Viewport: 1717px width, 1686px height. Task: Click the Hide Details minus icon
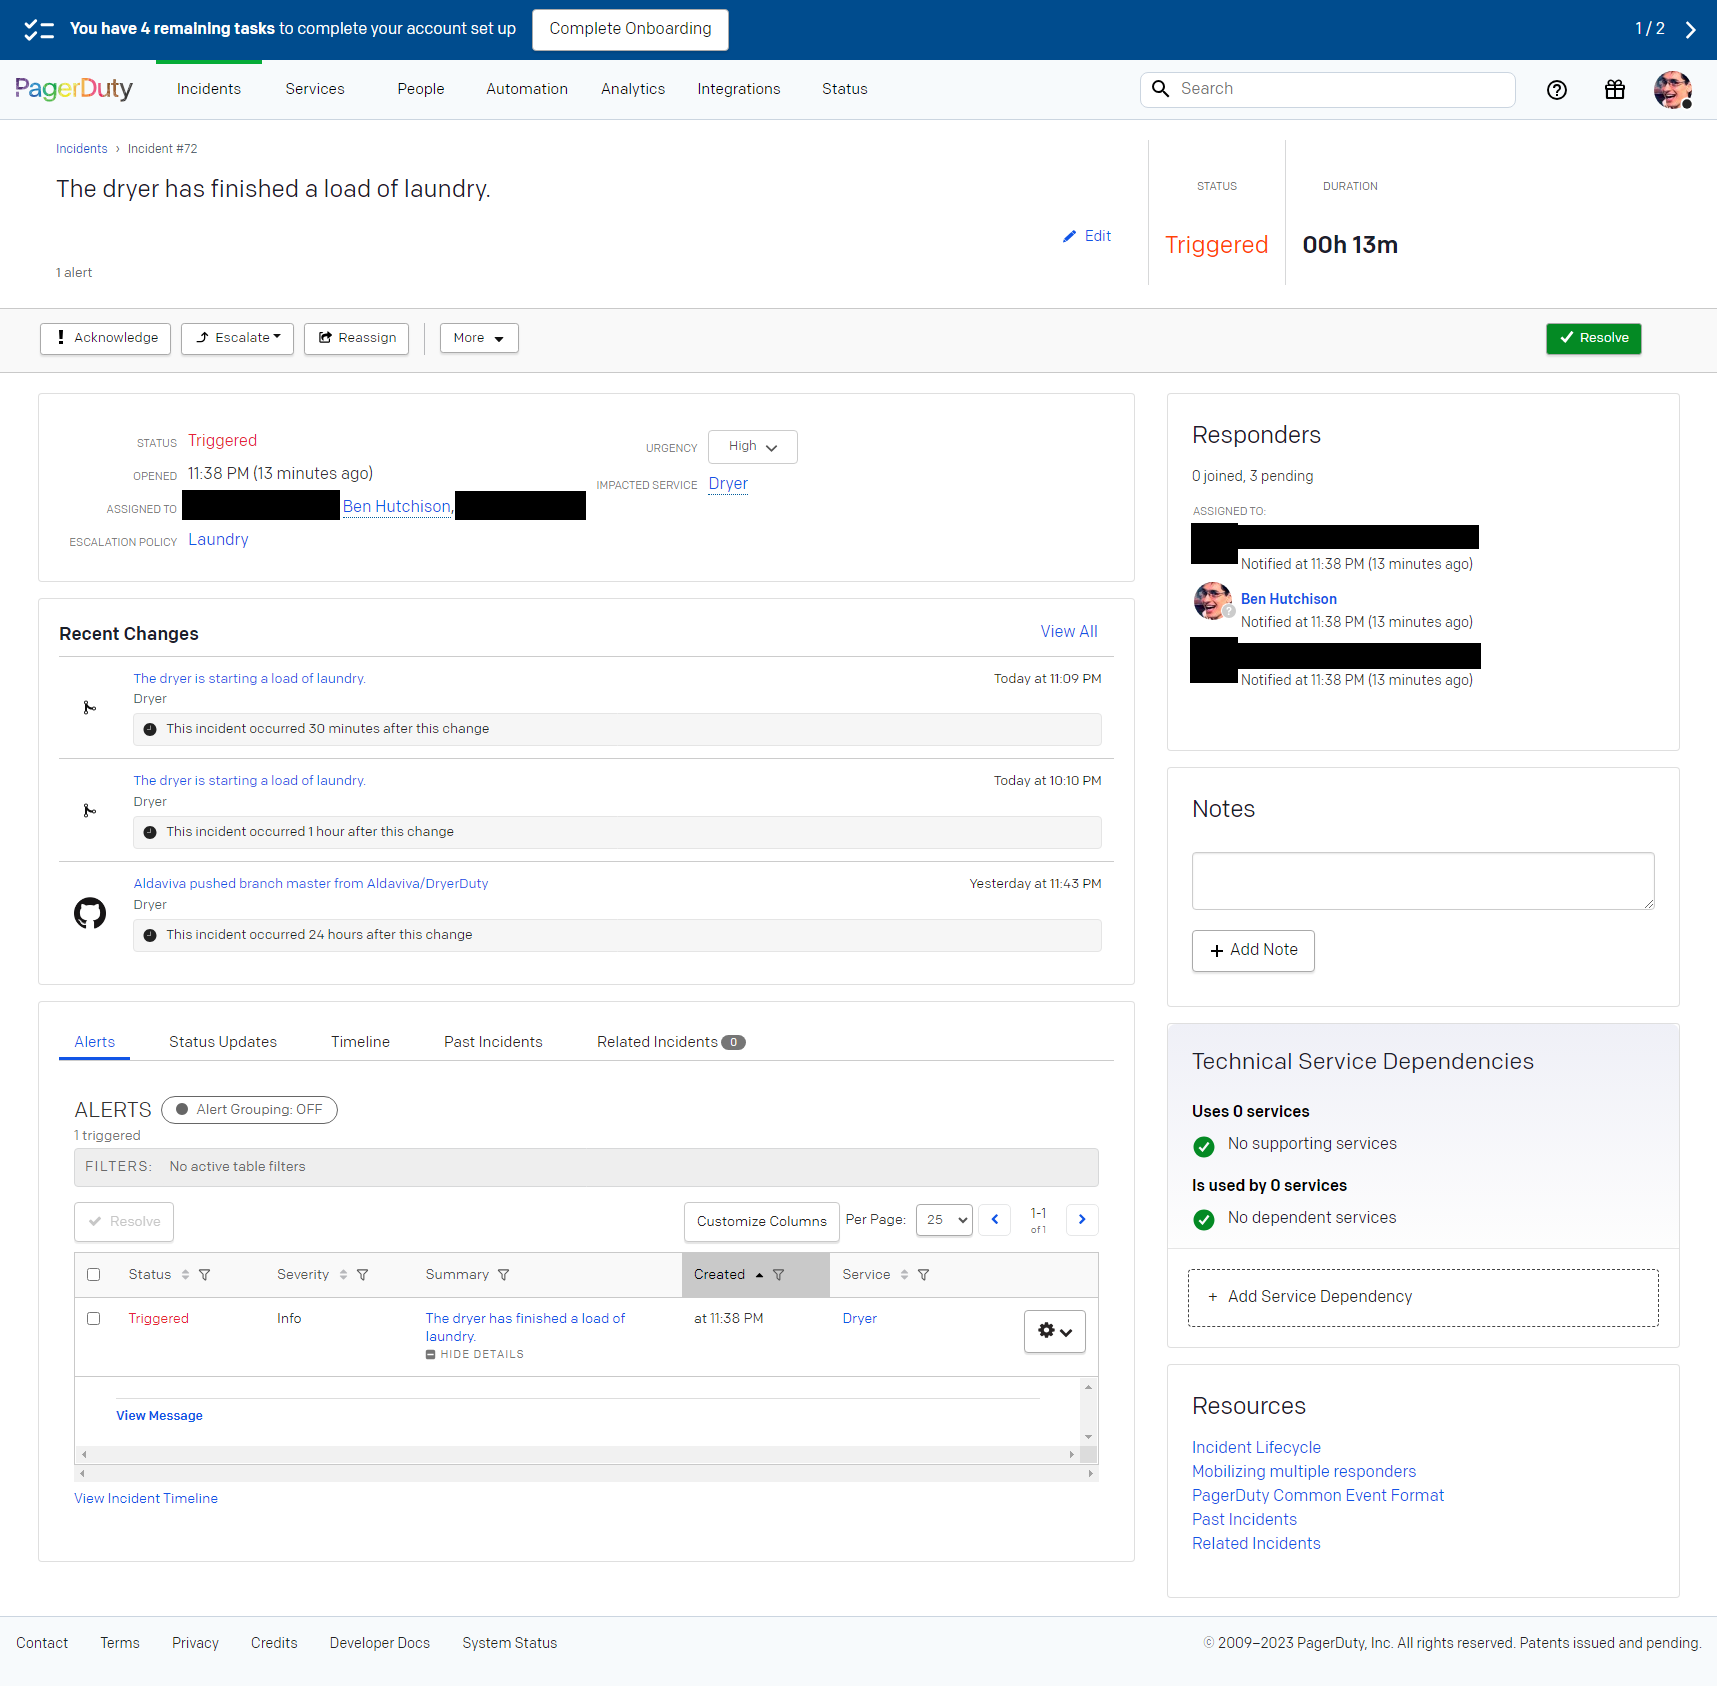point(431,1355)
